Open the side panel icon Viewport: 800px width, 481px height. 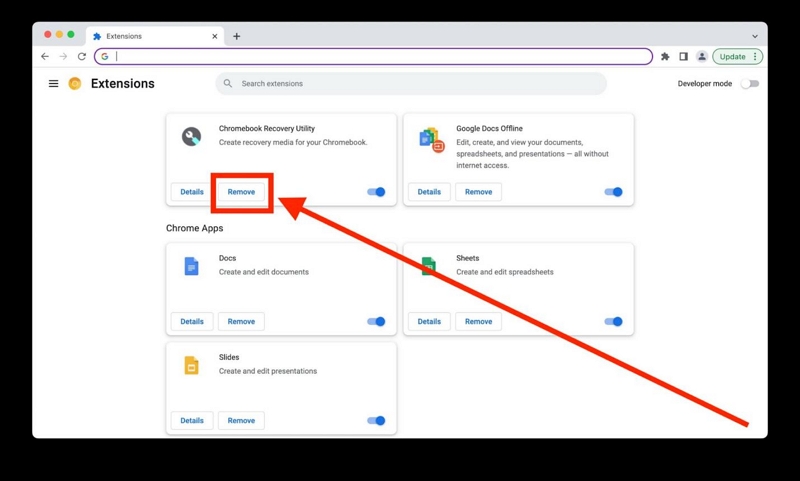pyautogui.click(x=683, y=57)
